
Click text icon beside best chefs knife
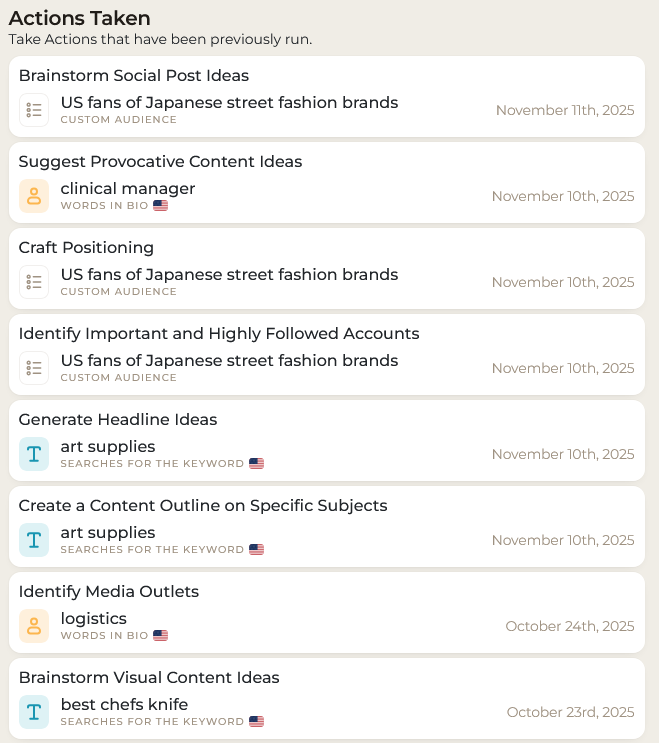[34, 712]
